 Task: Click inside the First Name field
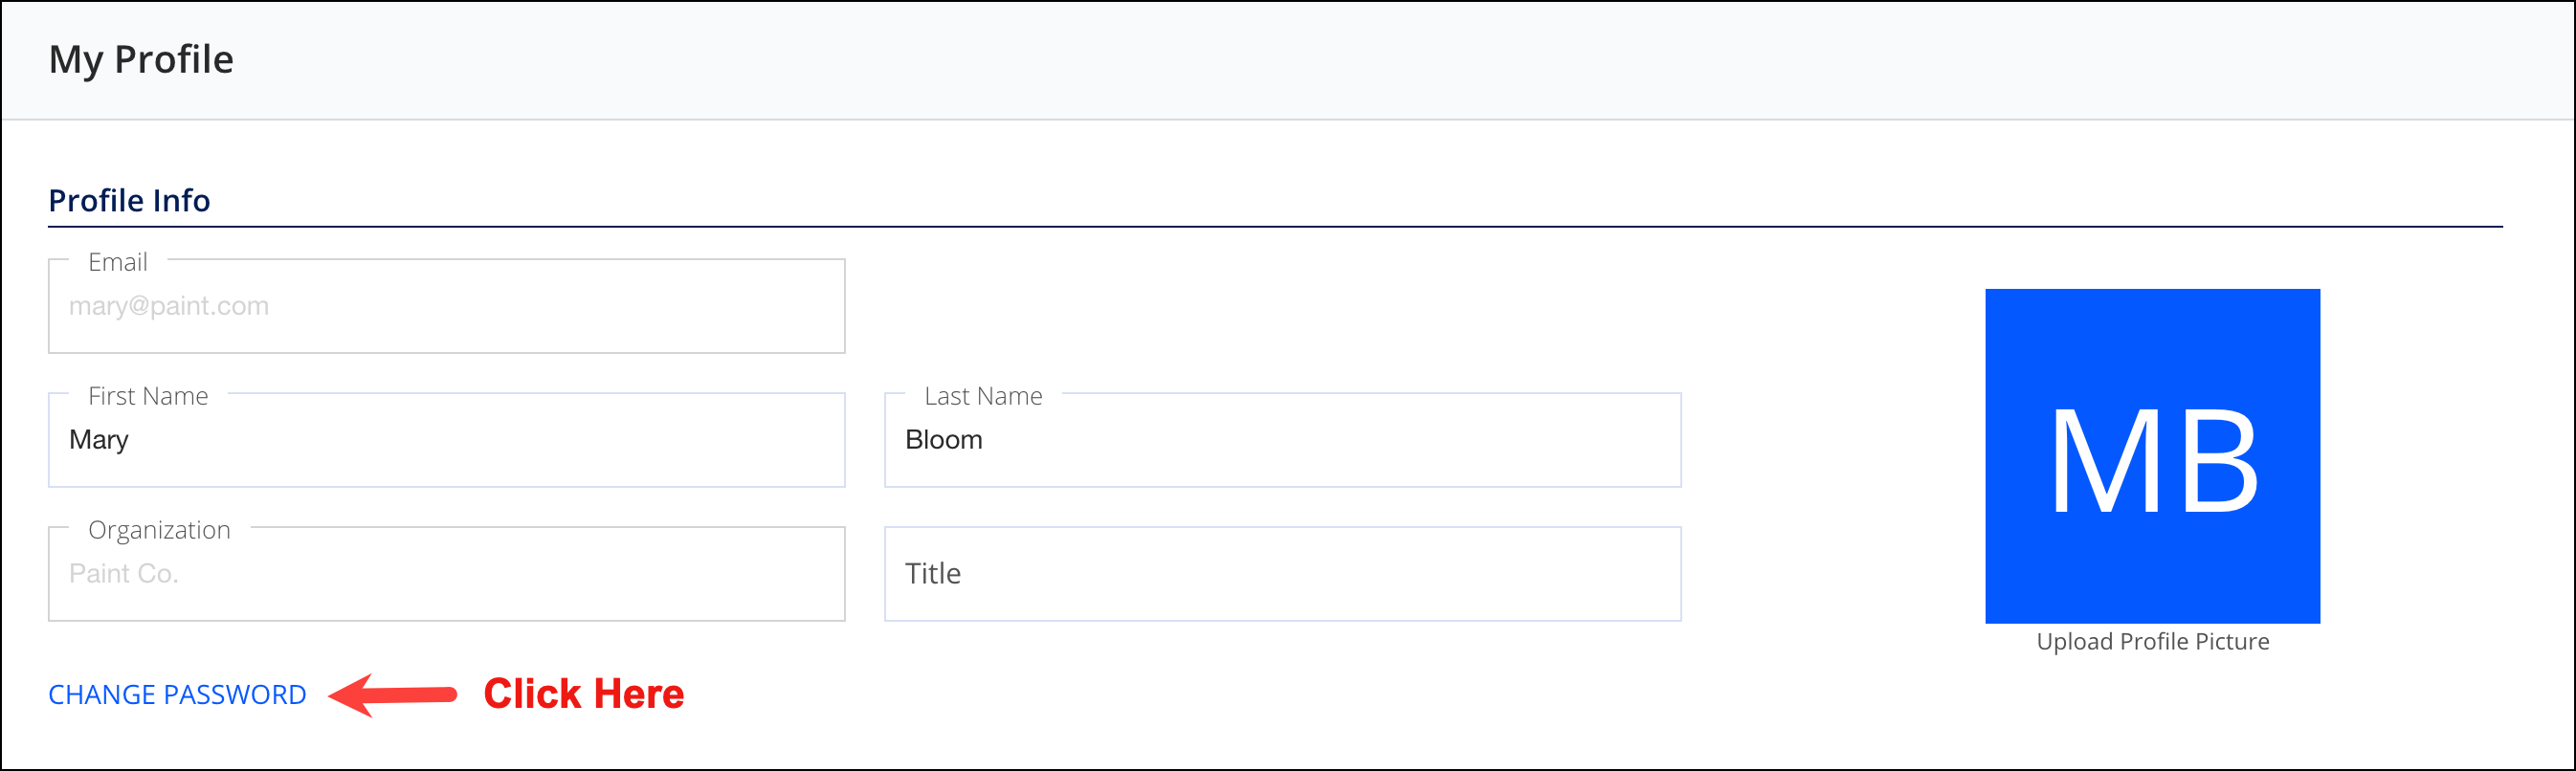[446, 440]
